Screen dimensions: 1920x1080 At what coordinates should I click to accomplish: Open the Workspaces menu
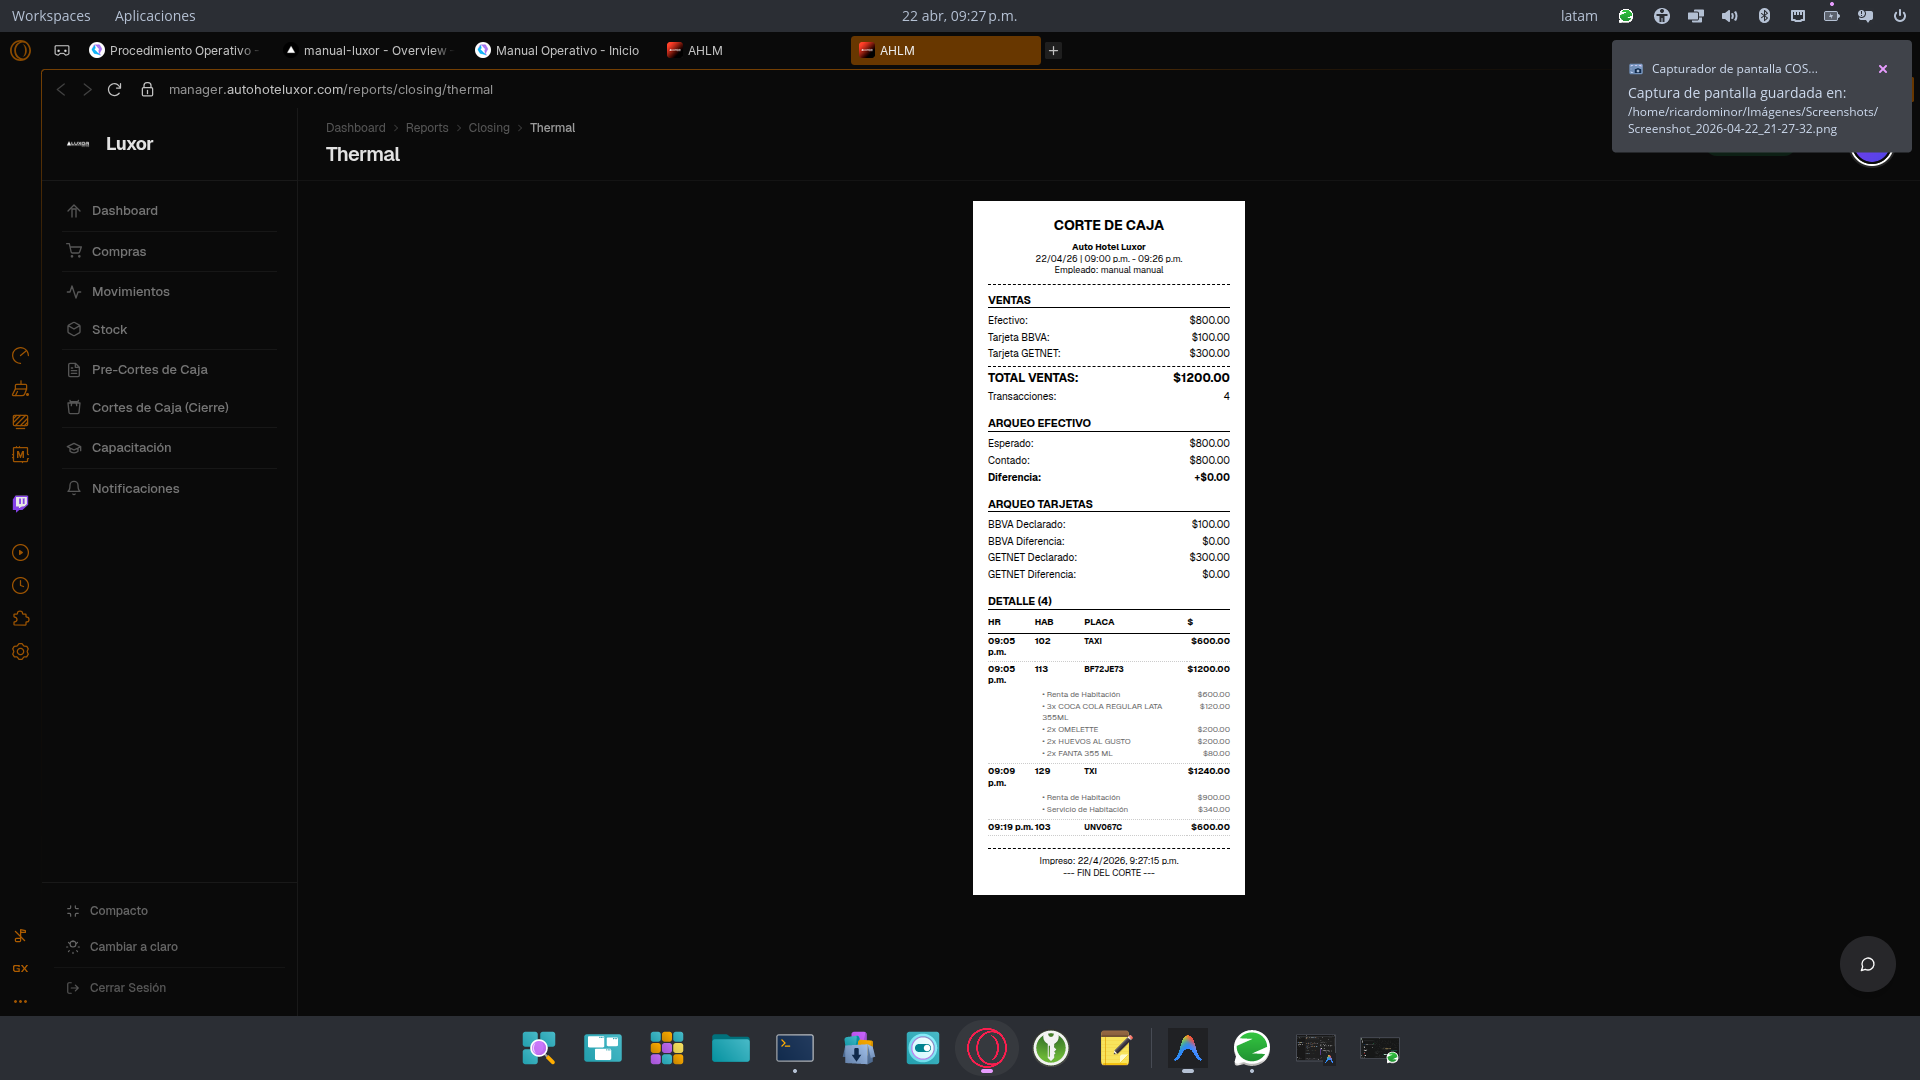coord(51,16)
